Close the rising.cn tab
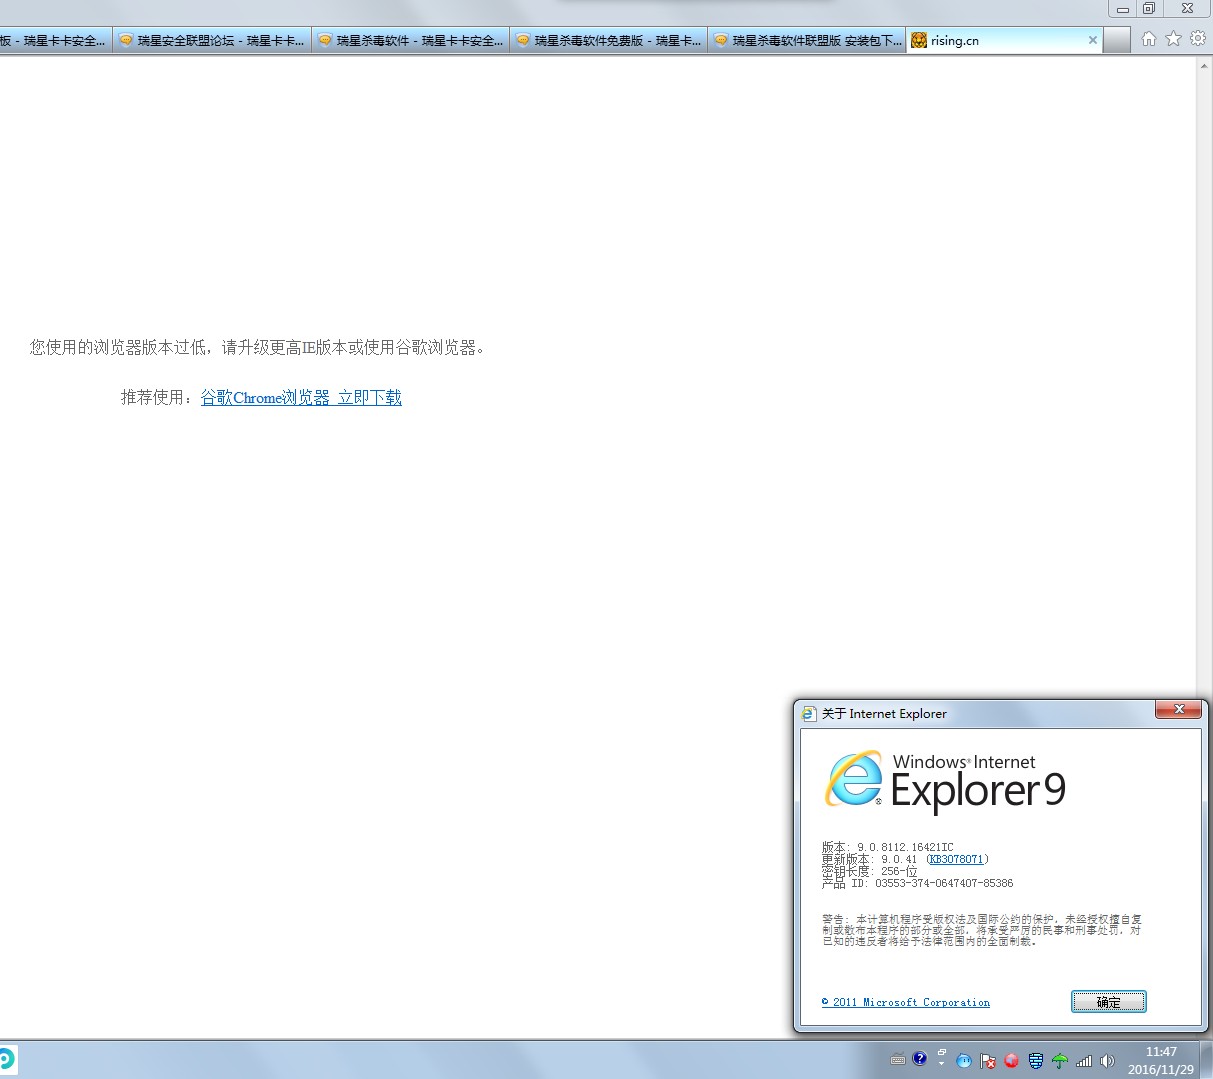 click(1093, 40)
